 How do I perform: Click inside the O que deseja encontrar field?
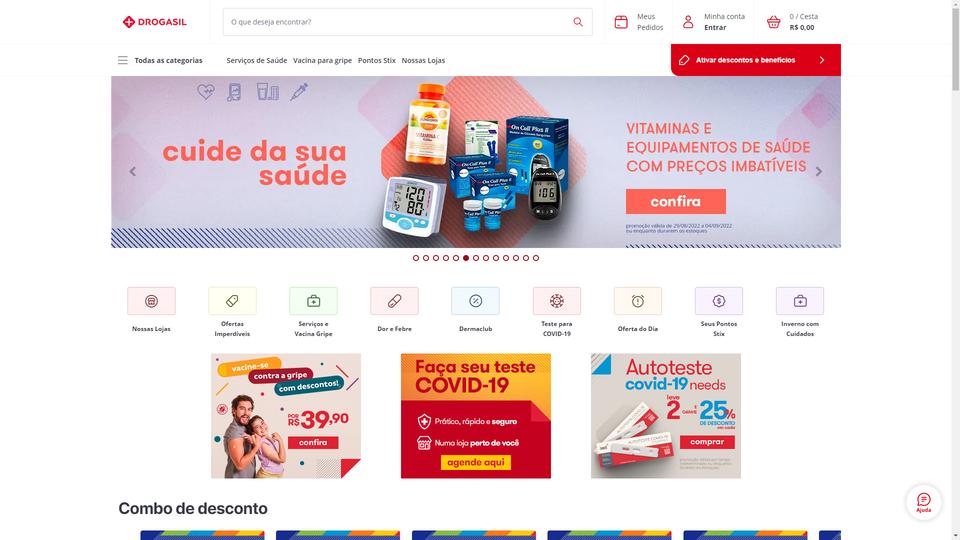click(398, 22)
